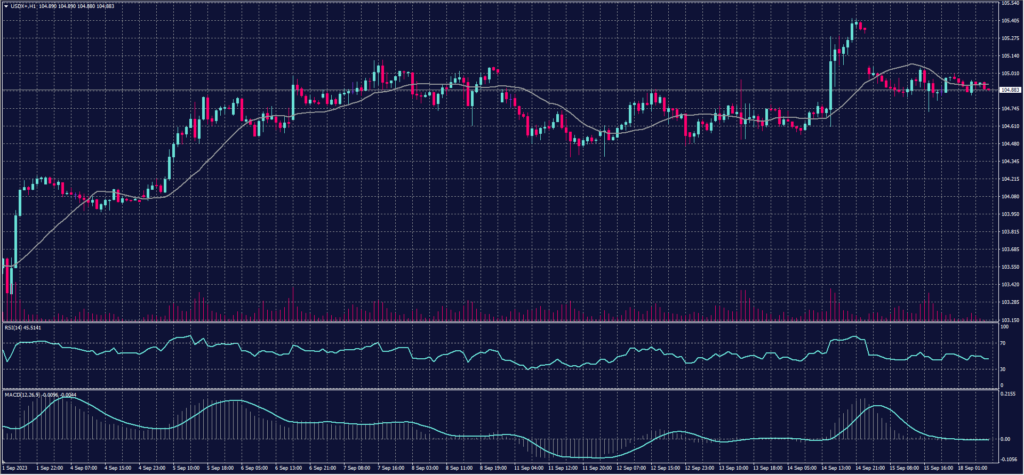Screen dimensions: 1024x475
Task: Click the separator between RSI and MACD panels
Action: click(x=500, y=388)
